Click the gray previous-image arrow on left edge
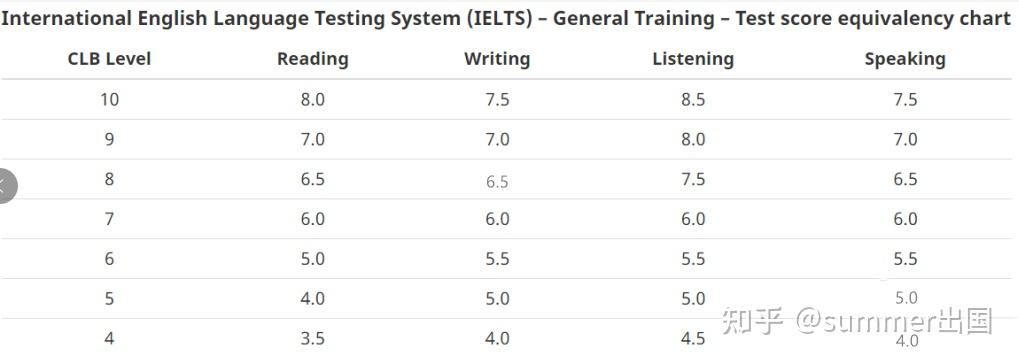 [x=6, y=185]
